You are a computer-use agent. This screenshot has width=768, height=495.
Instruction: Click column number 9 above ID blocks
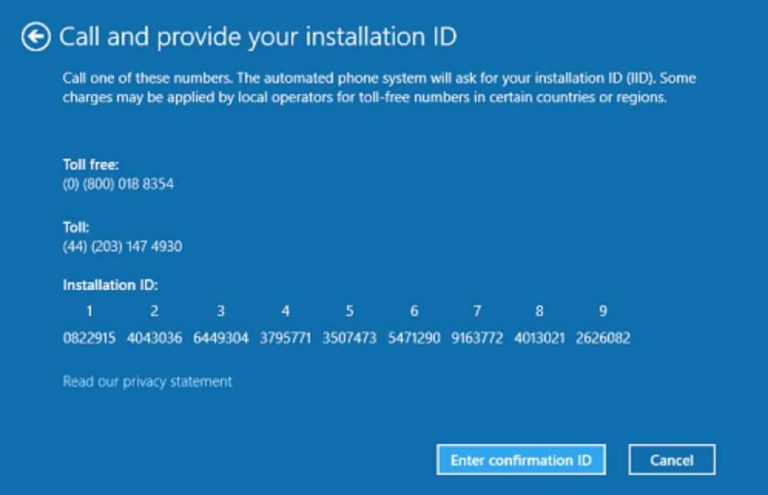pyautogui.click(x=603, y=311)
